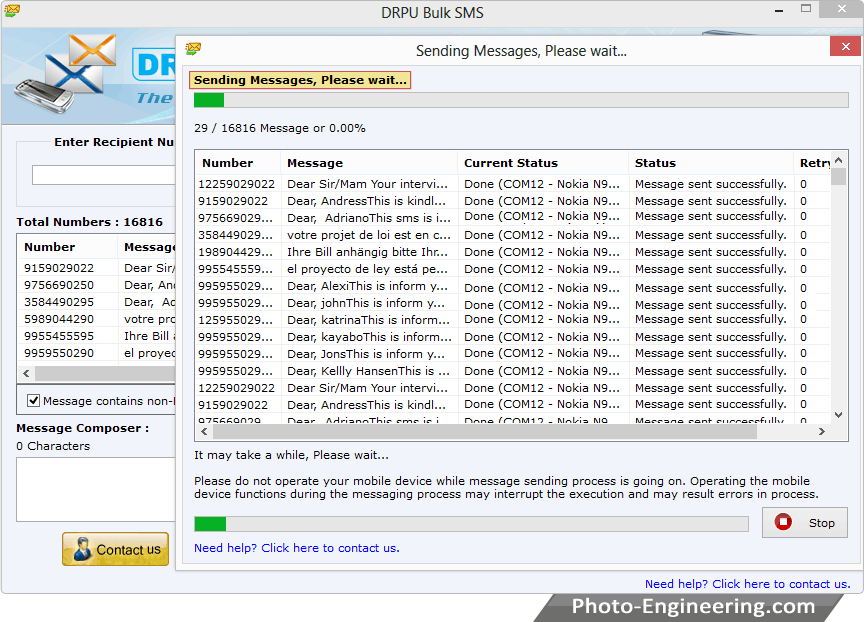Click the yellow 'Sending Messages, Please wait...' label
This screenshot has height=622, width=864.
tap(300, 80)
